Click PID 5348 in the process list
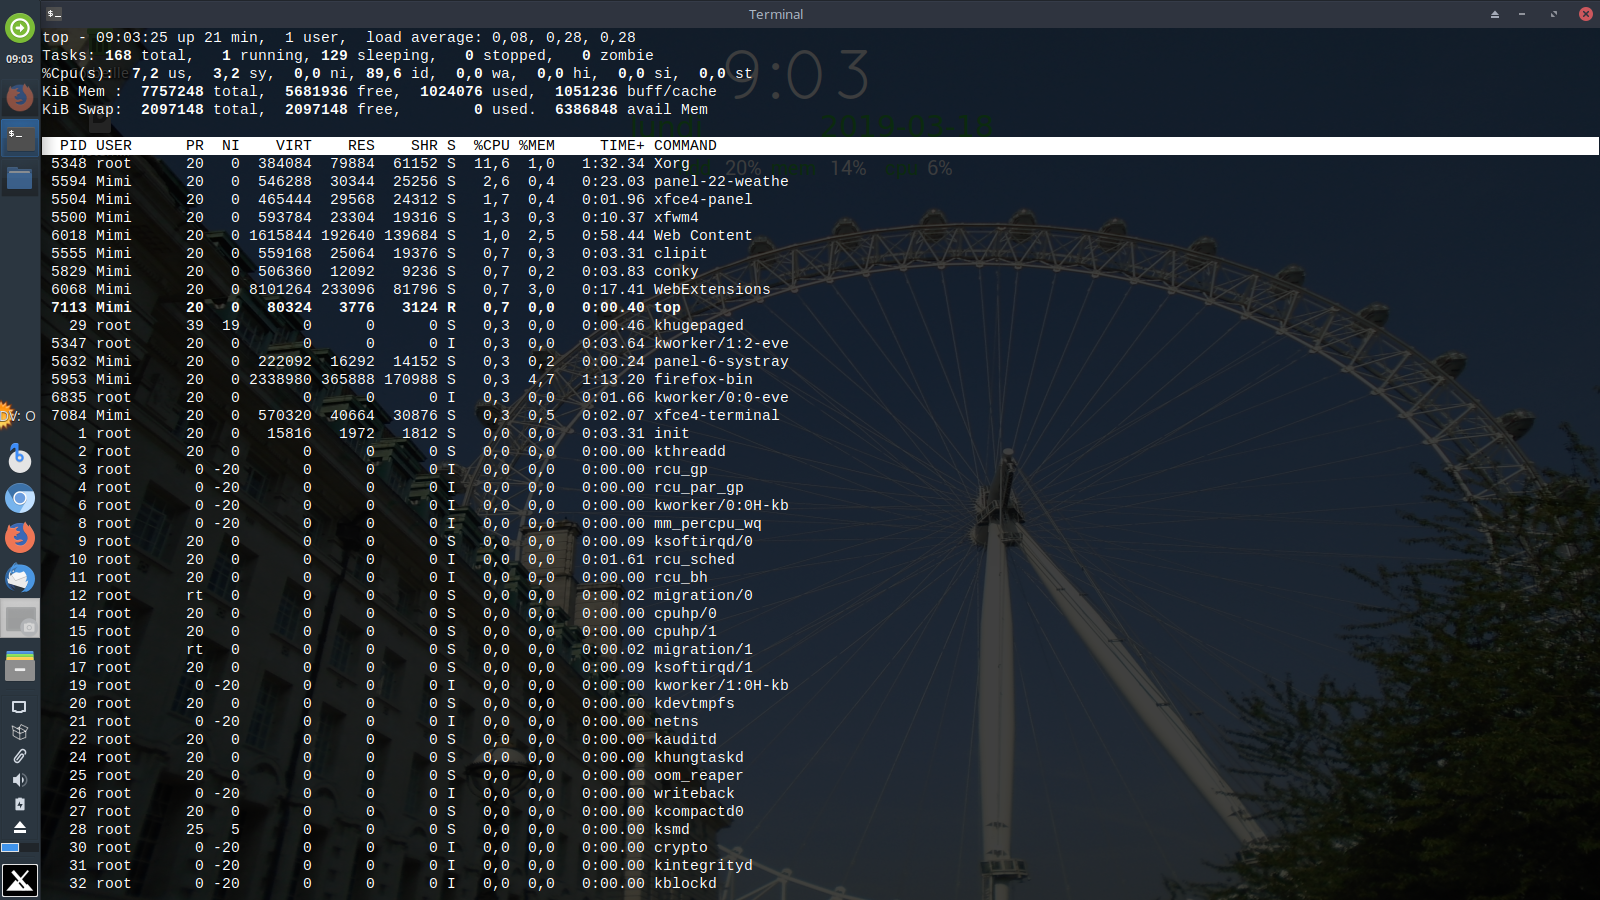The width and height of the screenshot is (1600, 900). pos(69,164)
